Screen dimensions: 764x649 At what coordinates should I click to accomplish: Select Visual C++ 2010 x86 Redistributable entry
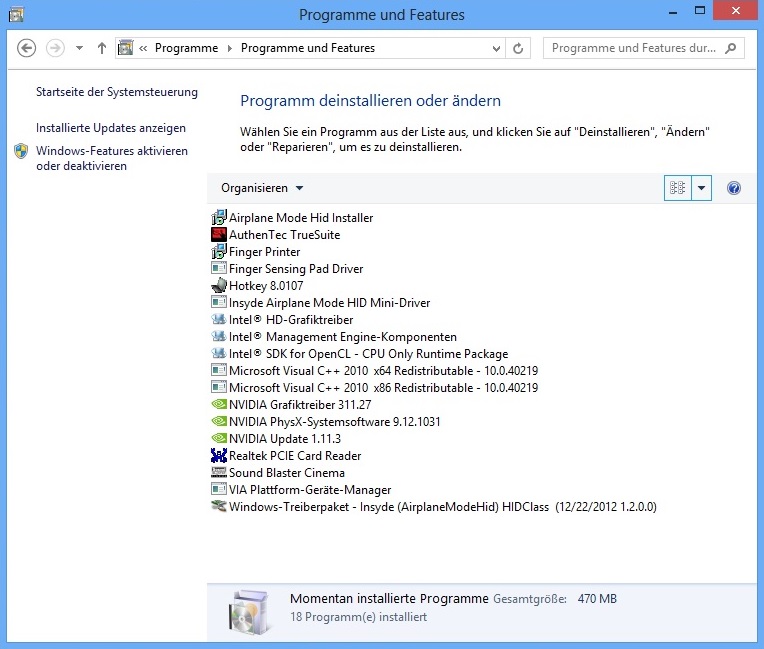tap(384, 388)
